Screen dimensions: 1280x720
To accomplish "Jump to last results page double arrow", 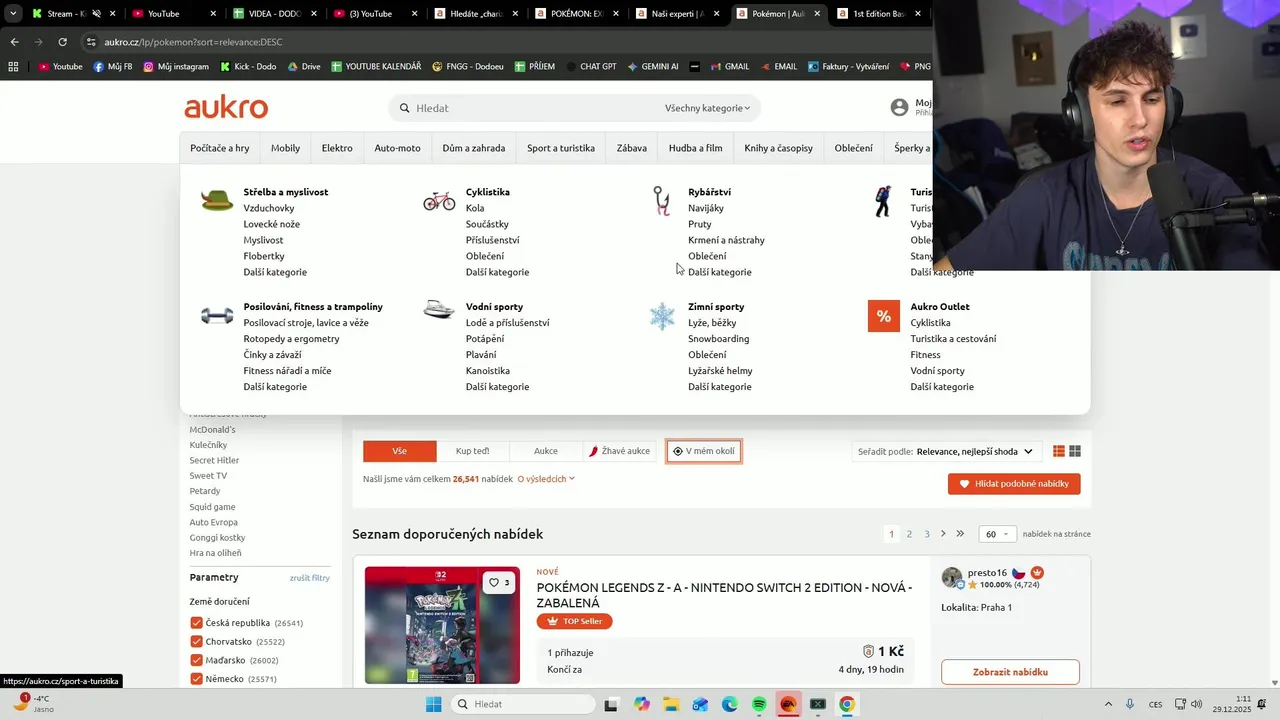I will pyautogui.click(x=960, y=534).
